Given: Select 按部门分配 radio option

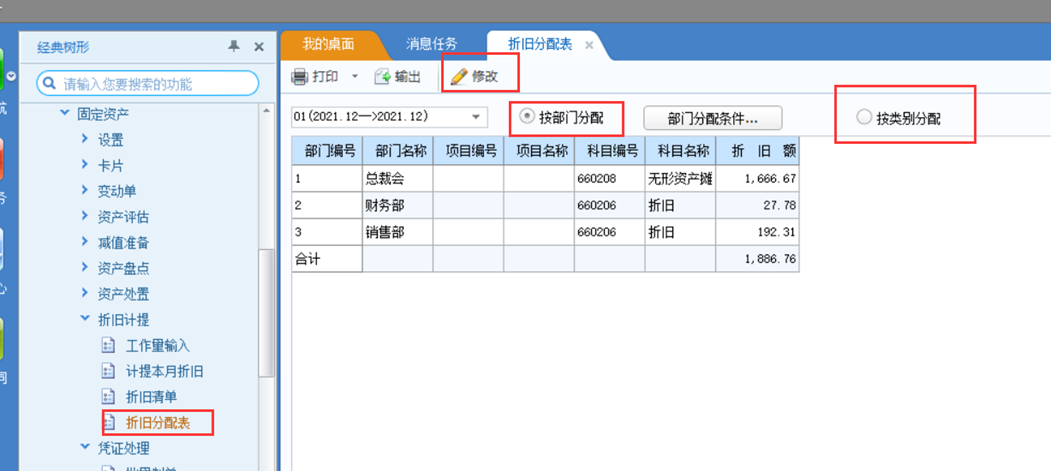Looking at the screenshot, I should [527, 117].
